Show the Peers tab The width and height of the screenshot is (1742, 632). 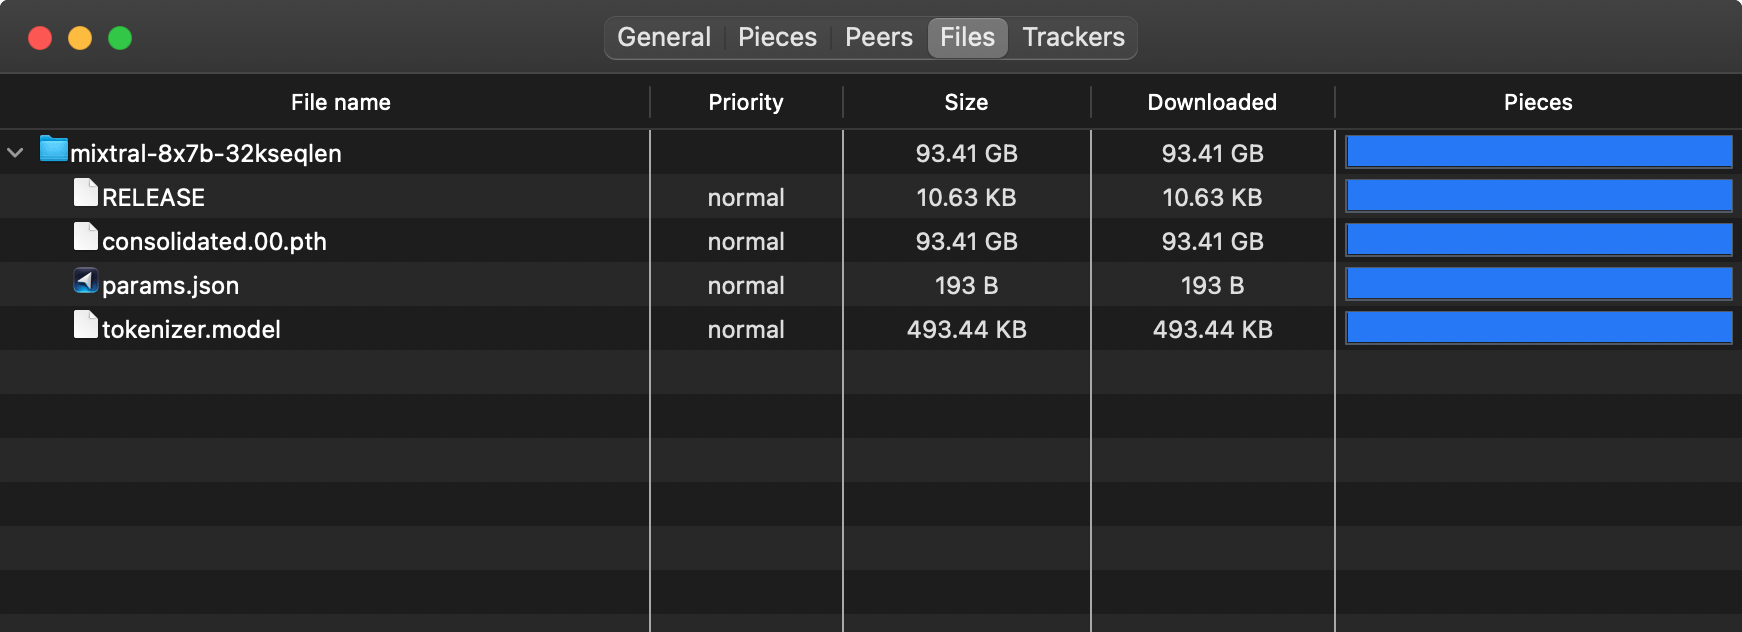tap(878, 37)
